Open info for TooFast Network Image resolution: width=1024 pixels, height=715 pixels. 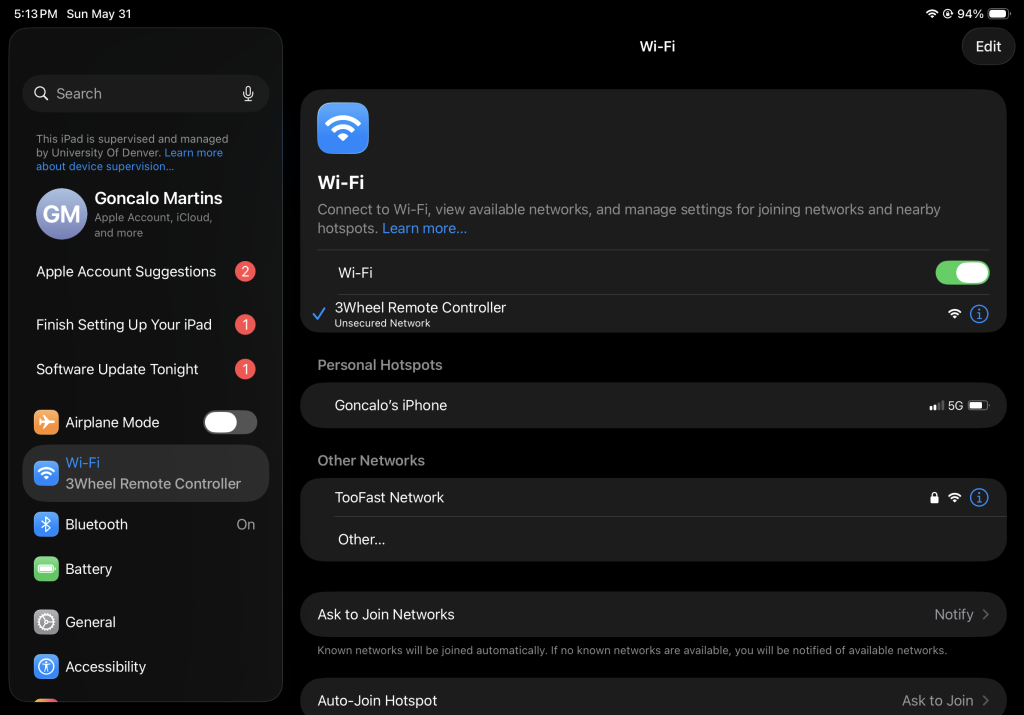click(x=979, y=498)
